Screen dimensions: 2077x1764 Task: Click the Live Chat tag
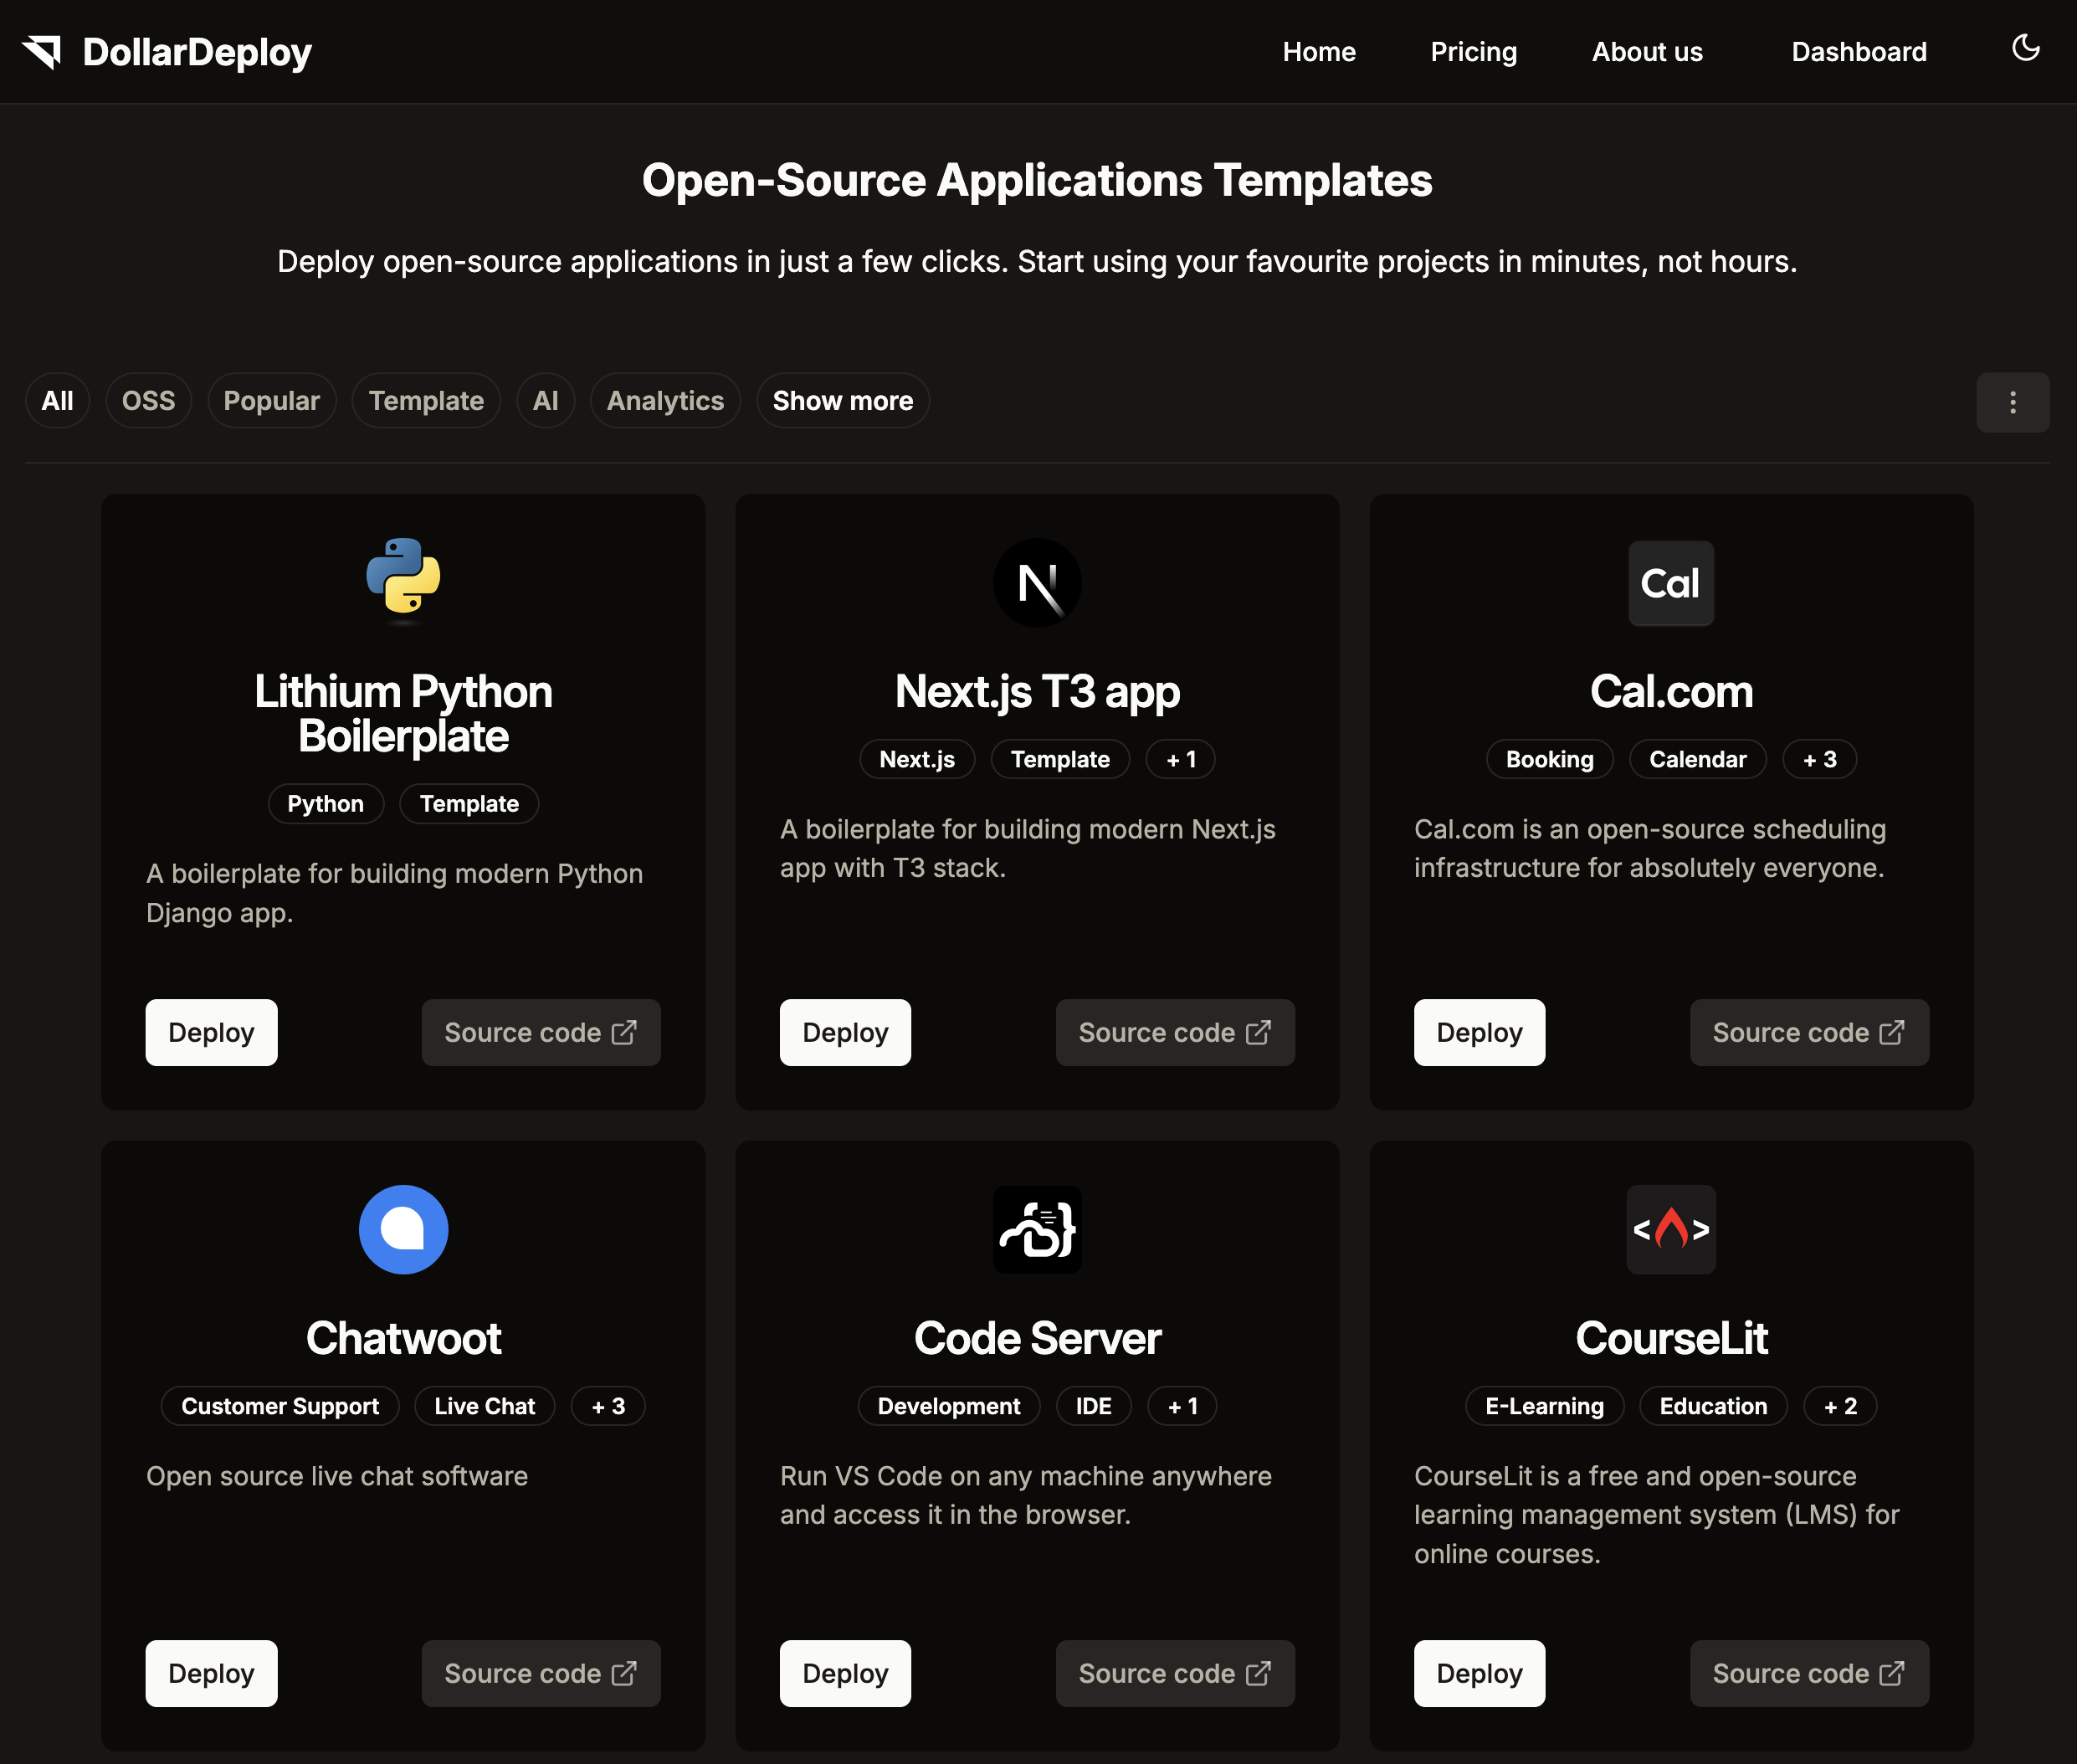pyautogui.click(x=485, y=1406)
